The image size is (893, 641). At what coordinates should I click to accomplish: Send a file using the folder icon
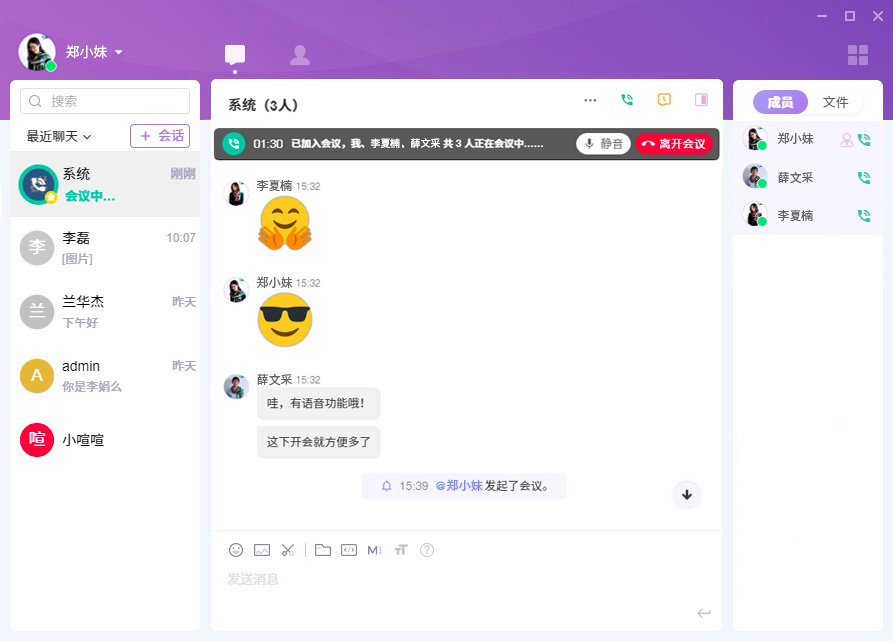(323, 550)
